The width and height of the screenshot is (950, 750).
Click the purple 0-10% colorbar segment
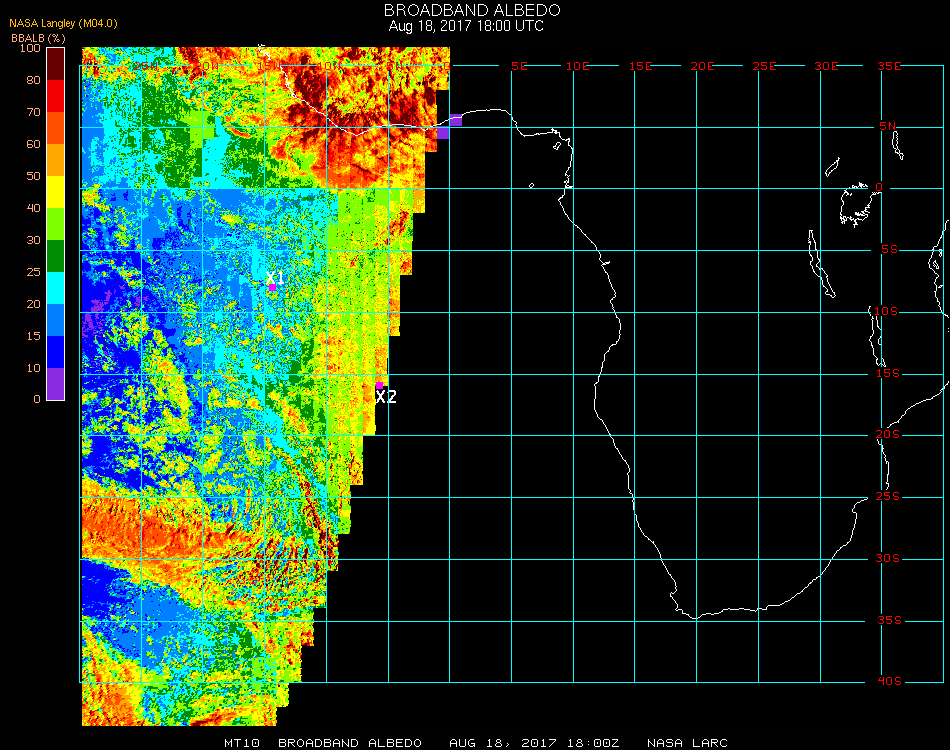56,384
